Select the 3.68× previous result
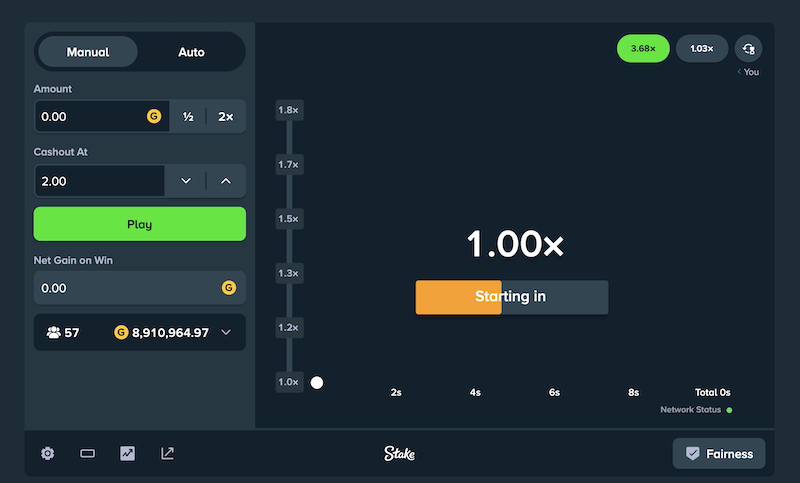Viewport: 800px width, 483px height. [642, 48]
